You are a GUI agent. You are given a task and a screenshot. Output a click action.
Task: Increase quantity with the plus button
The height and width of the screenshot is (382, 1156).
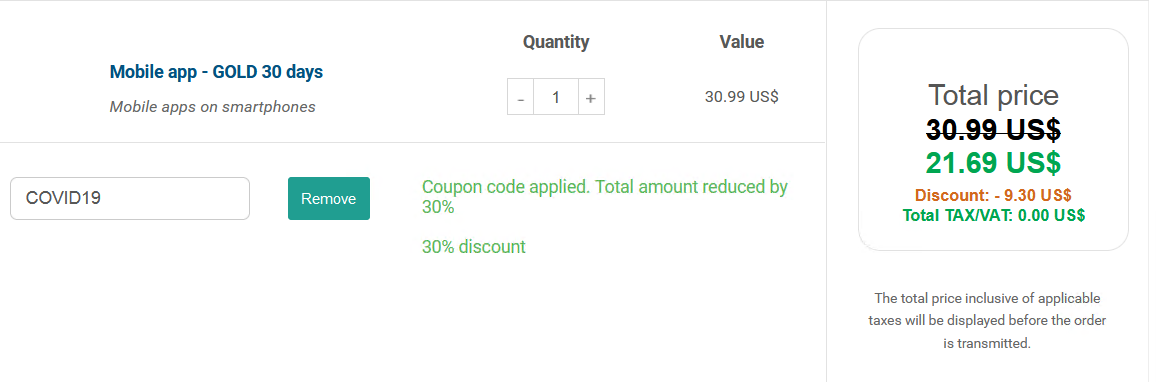(591, 97)
